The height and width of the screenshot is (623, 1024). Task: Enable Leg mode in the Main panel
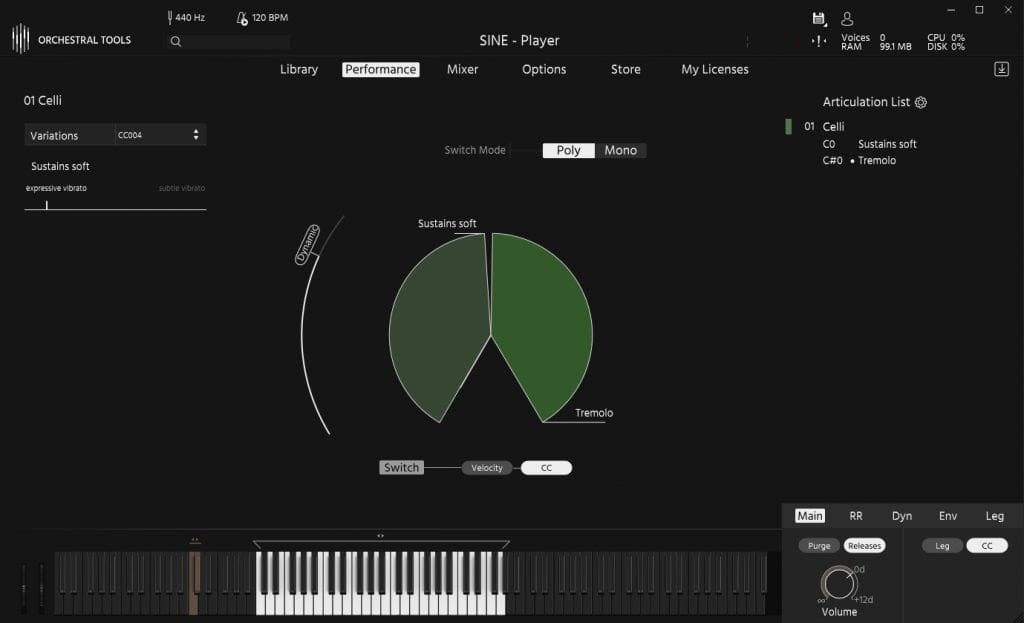pyautogui.click(x=941, y=545)
